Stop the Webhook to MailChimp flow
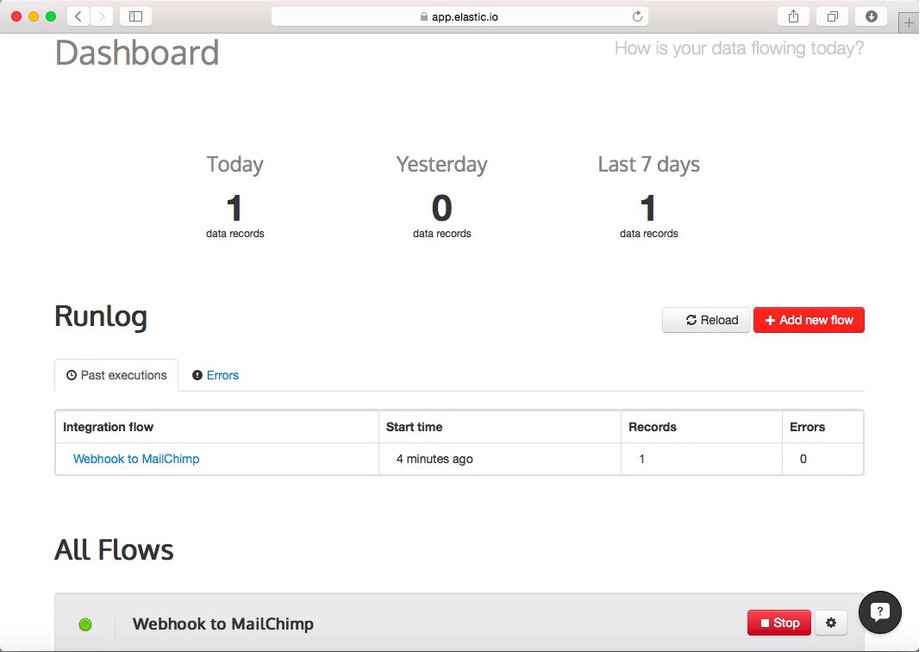The width and height of the screenshot is (920, 652). click(779, 623)
